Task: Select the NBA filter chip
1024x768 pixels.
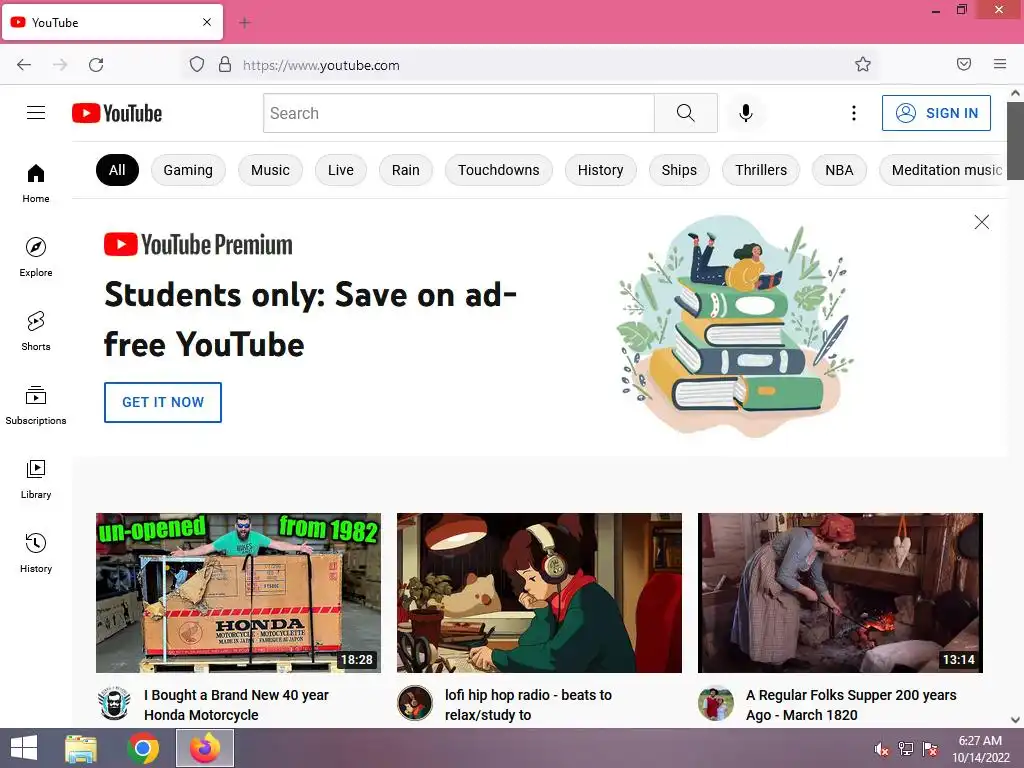Action: pyautogui.click(x=839, y=170)
